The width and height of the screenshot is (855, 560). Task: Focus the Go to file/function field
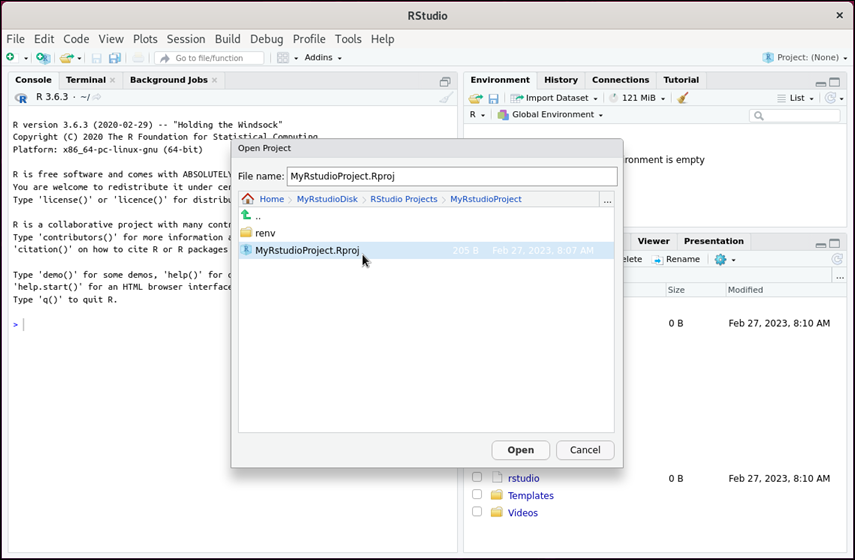[209, 58]
